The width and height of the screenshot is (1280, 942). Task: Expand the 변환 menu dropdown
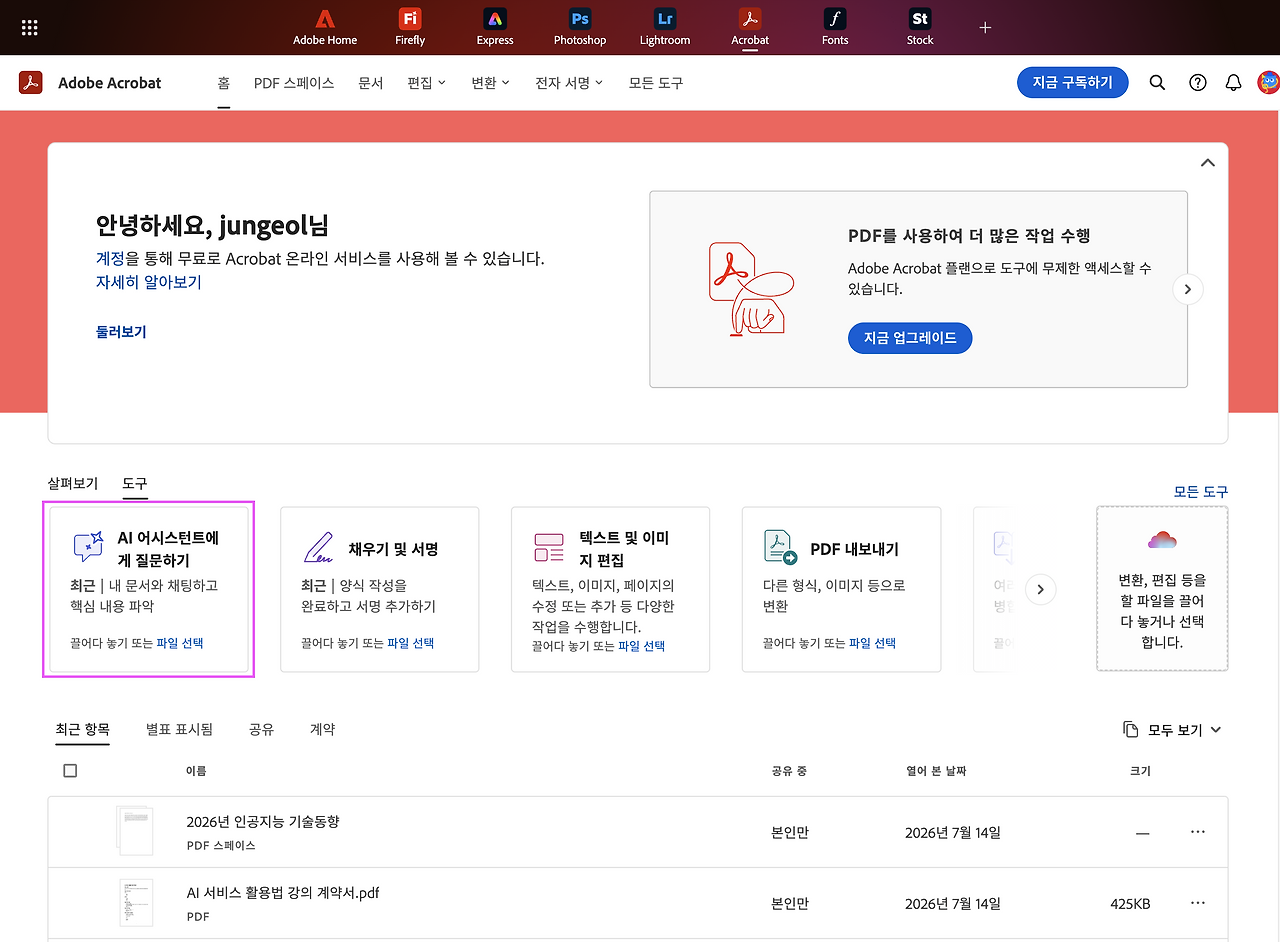(491, 83)
